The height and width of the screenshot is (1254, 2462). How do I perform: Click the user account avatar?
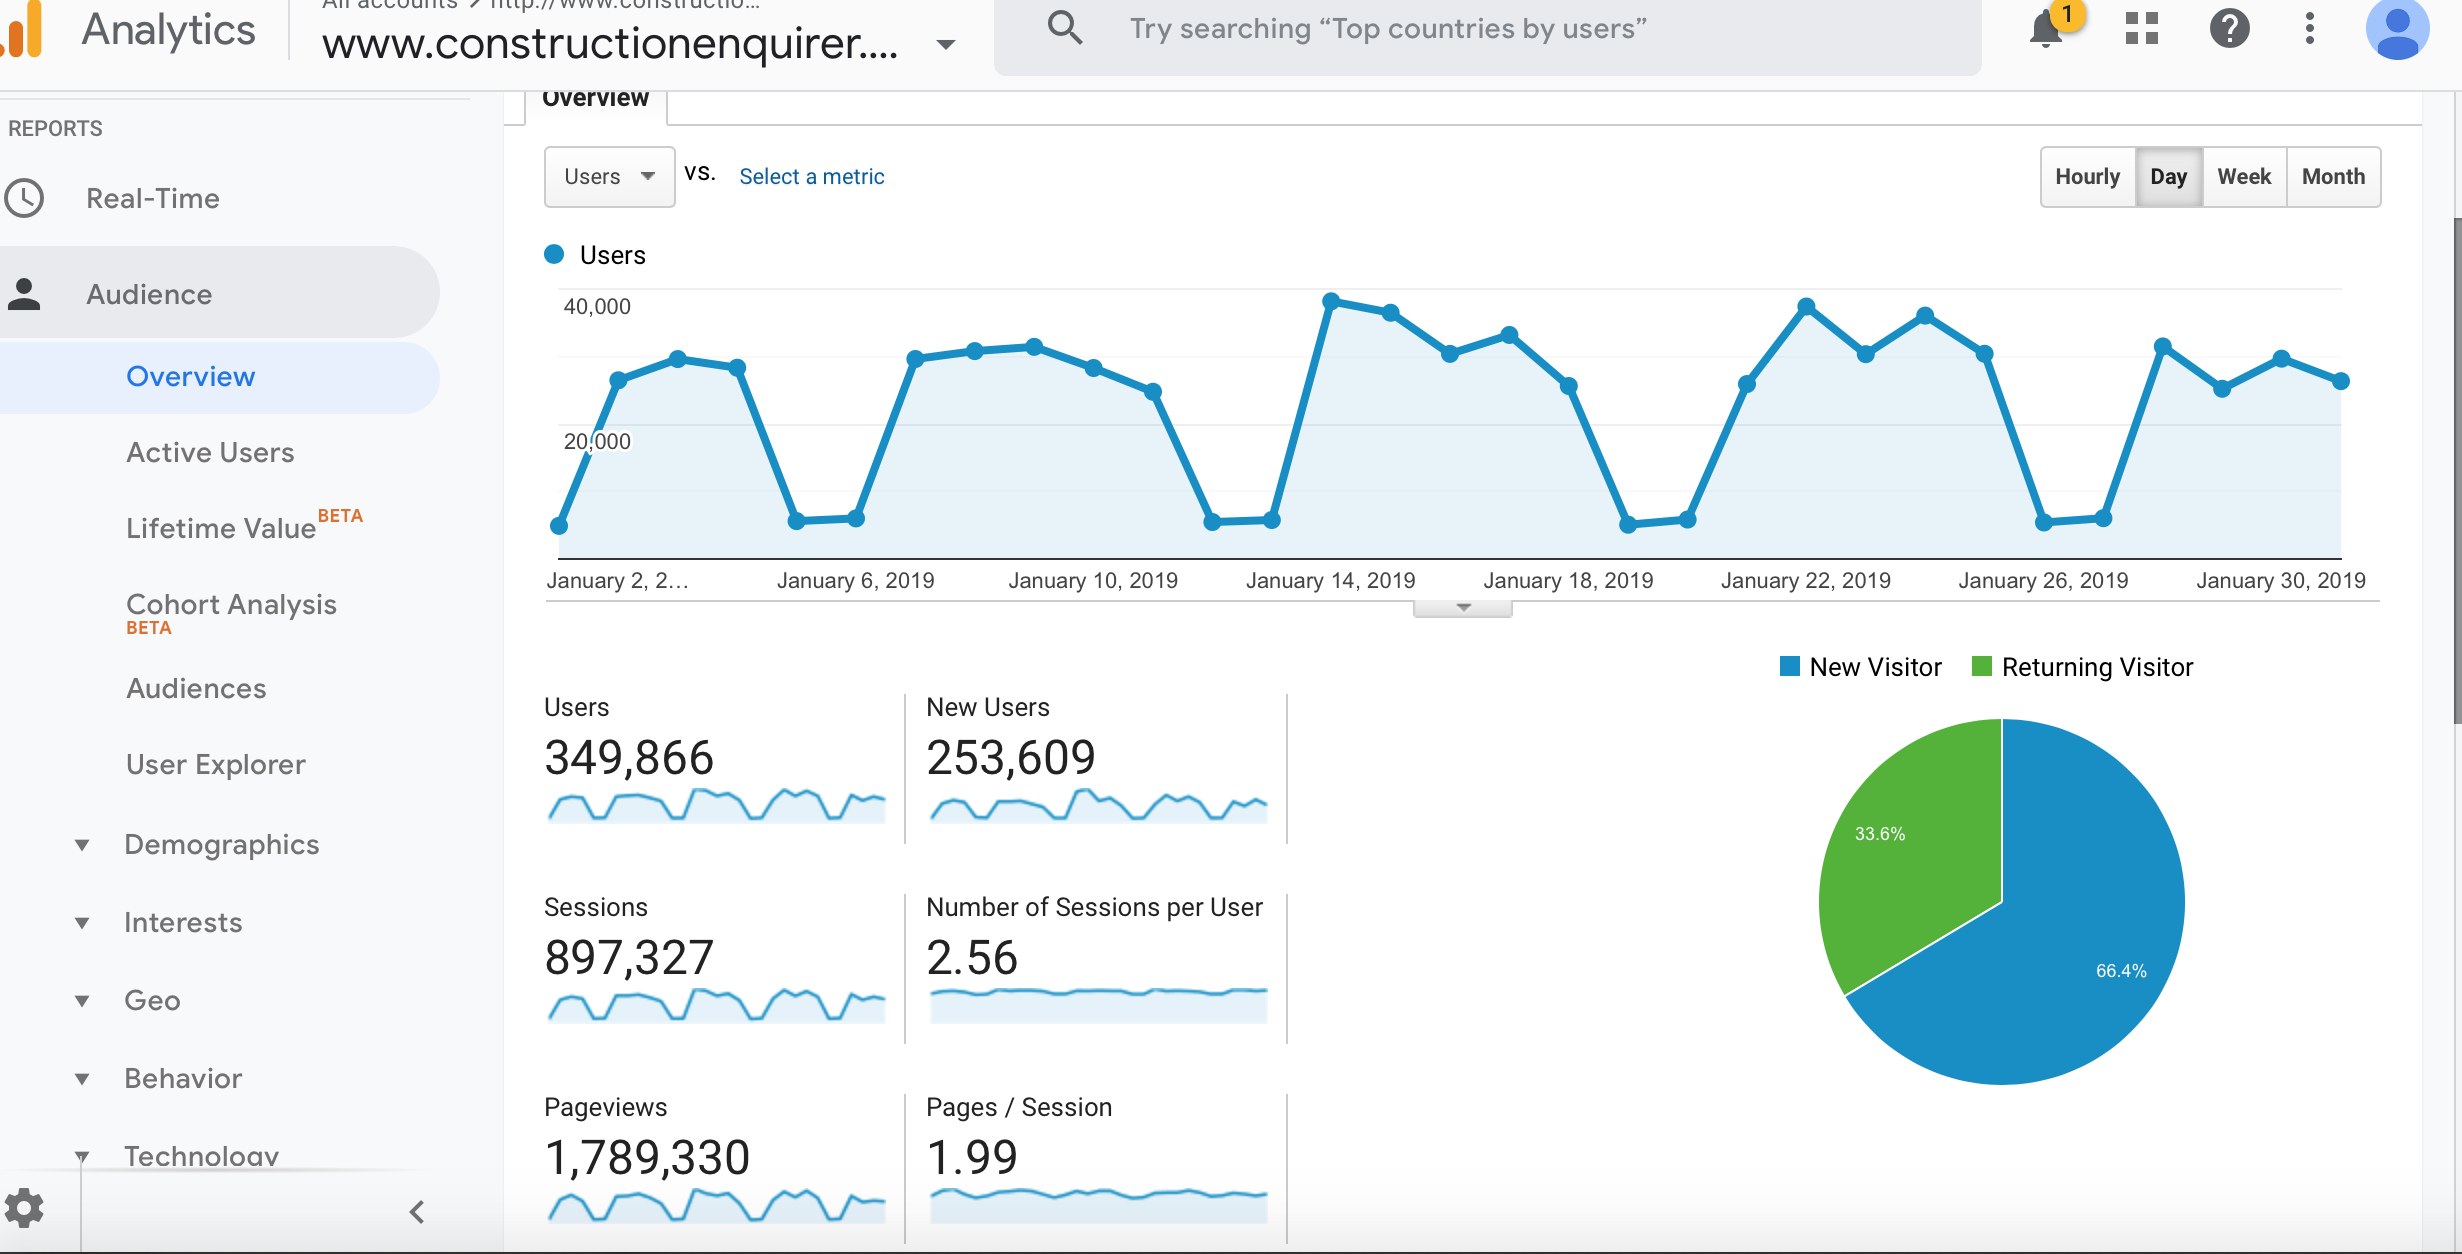pos(2398,29)
